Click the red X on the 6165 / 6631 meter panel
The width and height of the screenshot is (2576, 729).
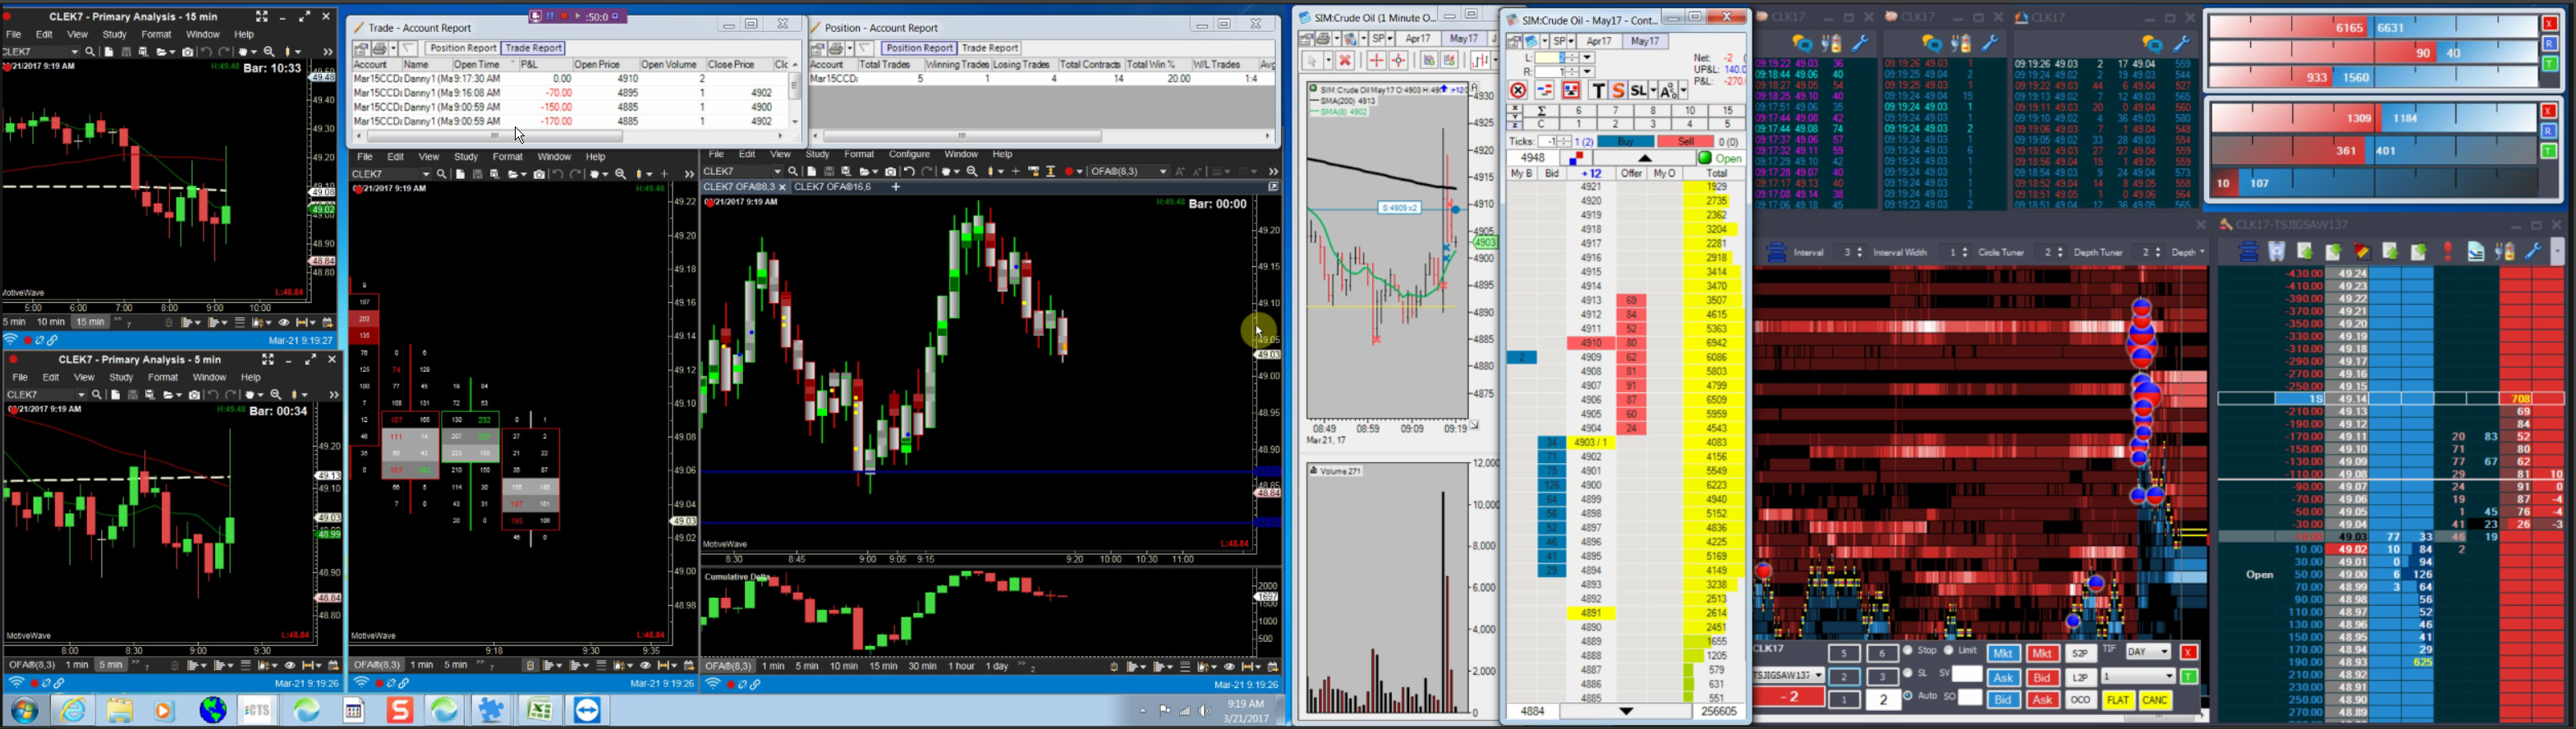point(2549,24)
